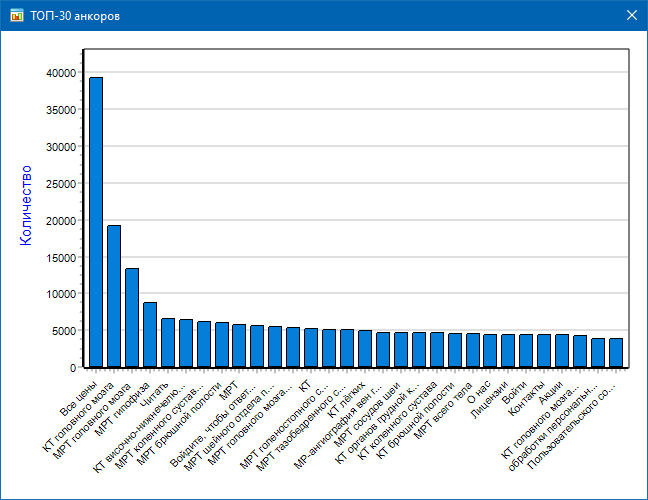Viewport: 648px width, 500px height.
Task: Click the 'Акции' axis label
Action: (x=551, y=393)
